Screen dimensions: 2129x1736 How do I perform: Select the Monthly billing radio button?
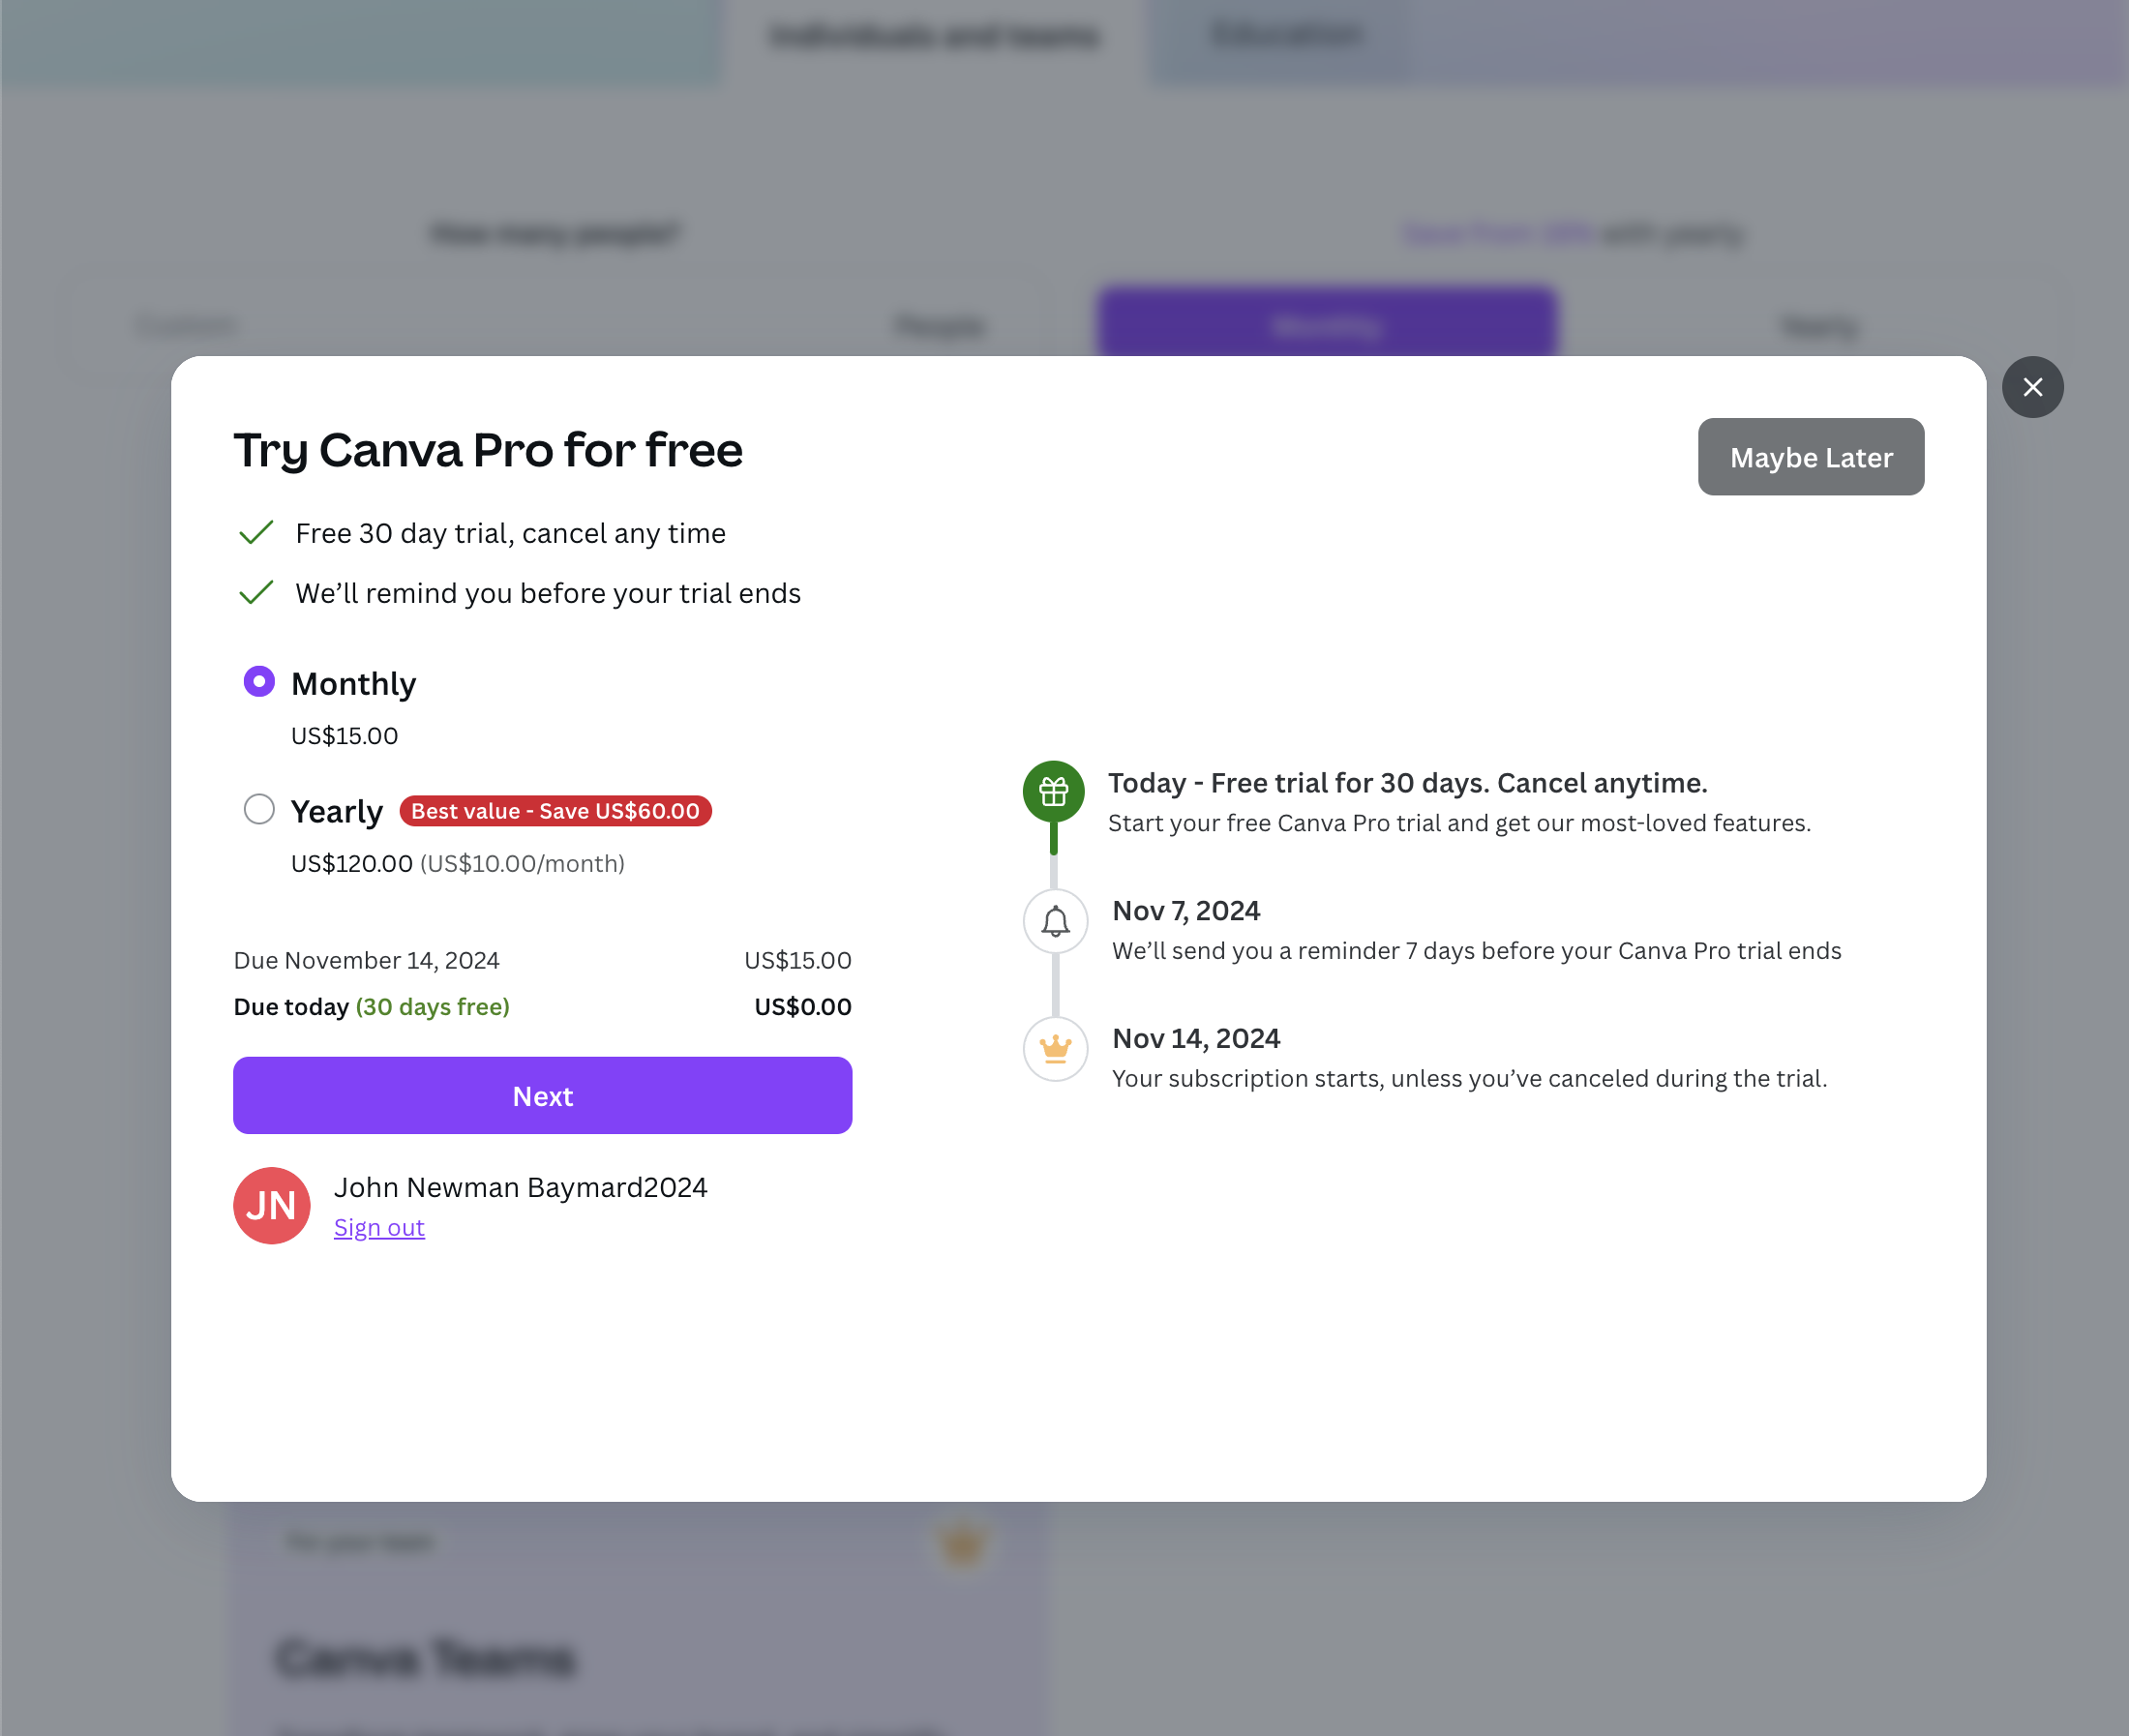pos(259,682)
